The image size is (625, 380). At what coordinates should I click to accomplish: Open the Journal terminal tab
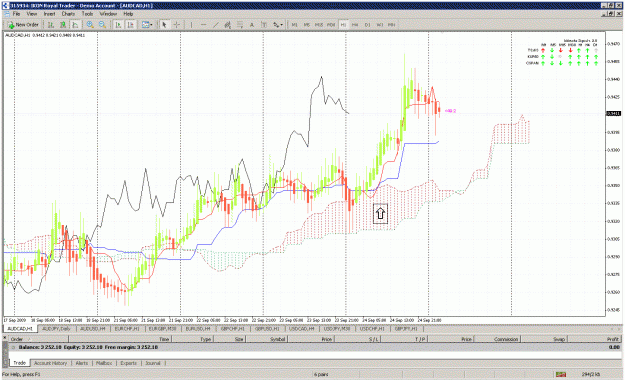(153, 363)
